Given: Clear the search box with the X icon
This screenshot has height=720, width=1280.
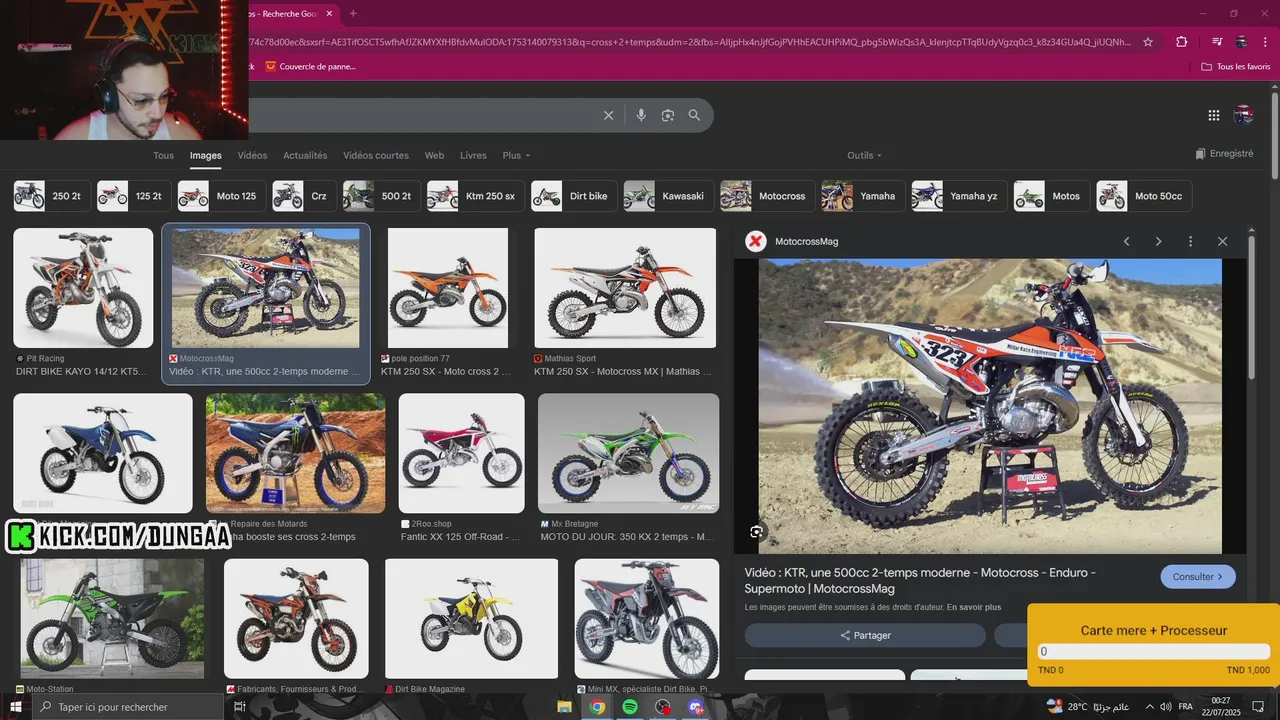Looking at the screenshot, I should click(608, 115).
